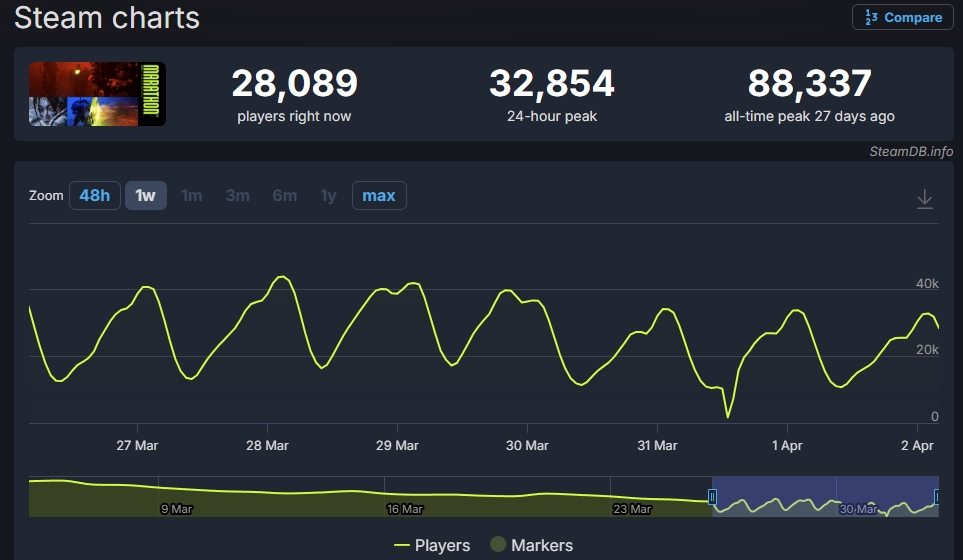Click the sharp dip point near 0 on chart
Viewport: 963px width, 560px height.
[x=728, y=417]
